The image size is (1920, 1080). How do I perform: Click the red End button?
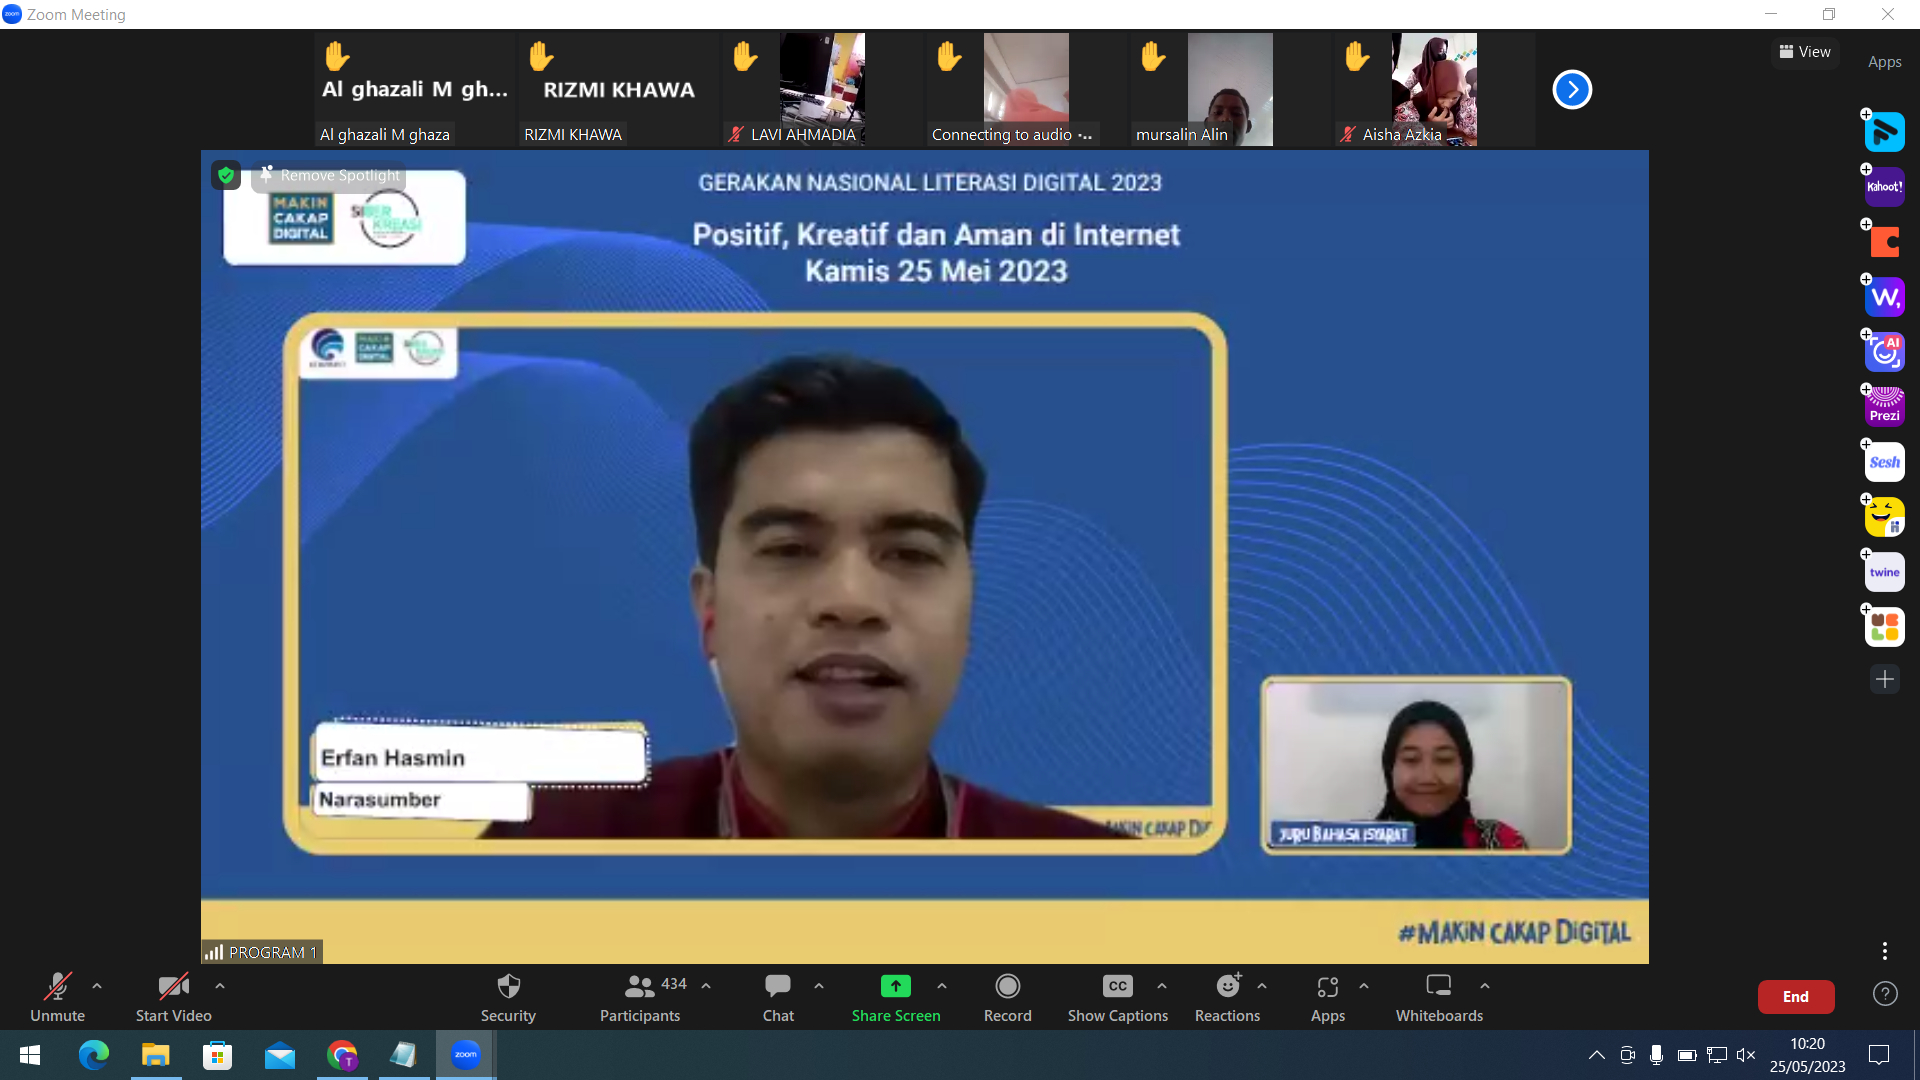pos(1796,997)
